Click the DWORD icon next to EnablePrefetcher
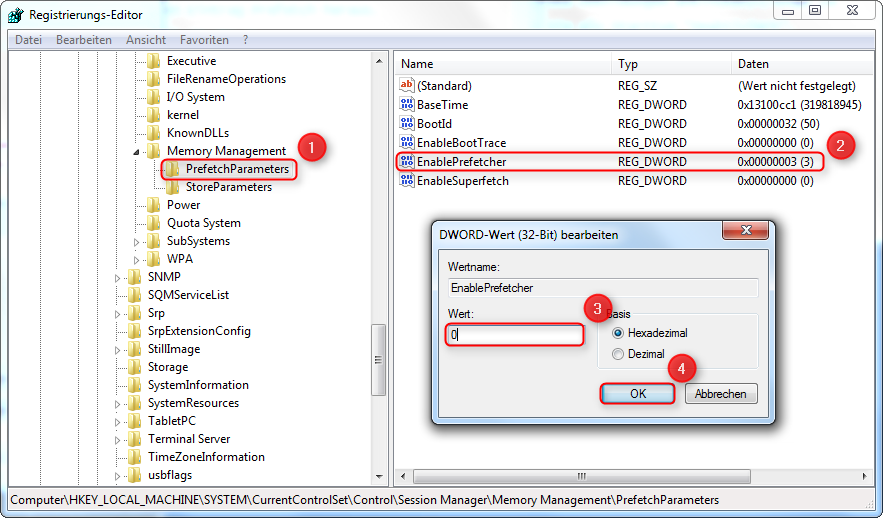 coord(407,162)
